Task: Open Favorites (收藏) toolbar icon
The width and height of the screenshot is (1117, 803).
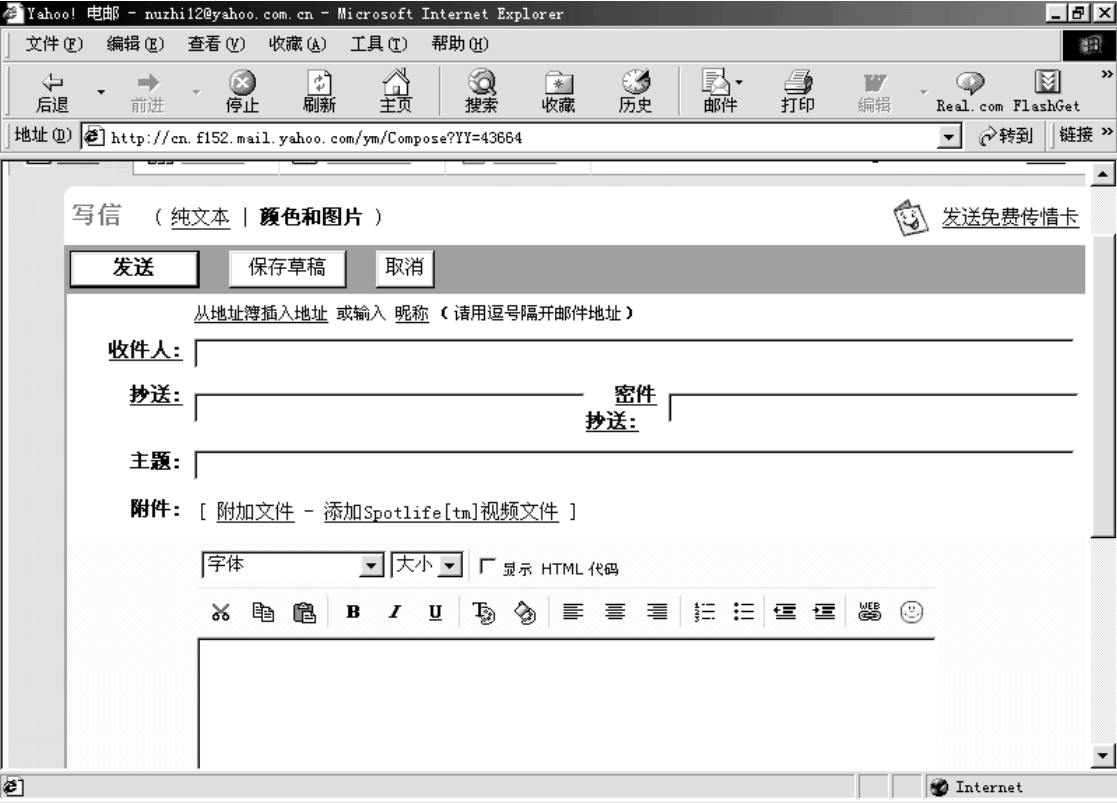Action: (x=558, y=93)
